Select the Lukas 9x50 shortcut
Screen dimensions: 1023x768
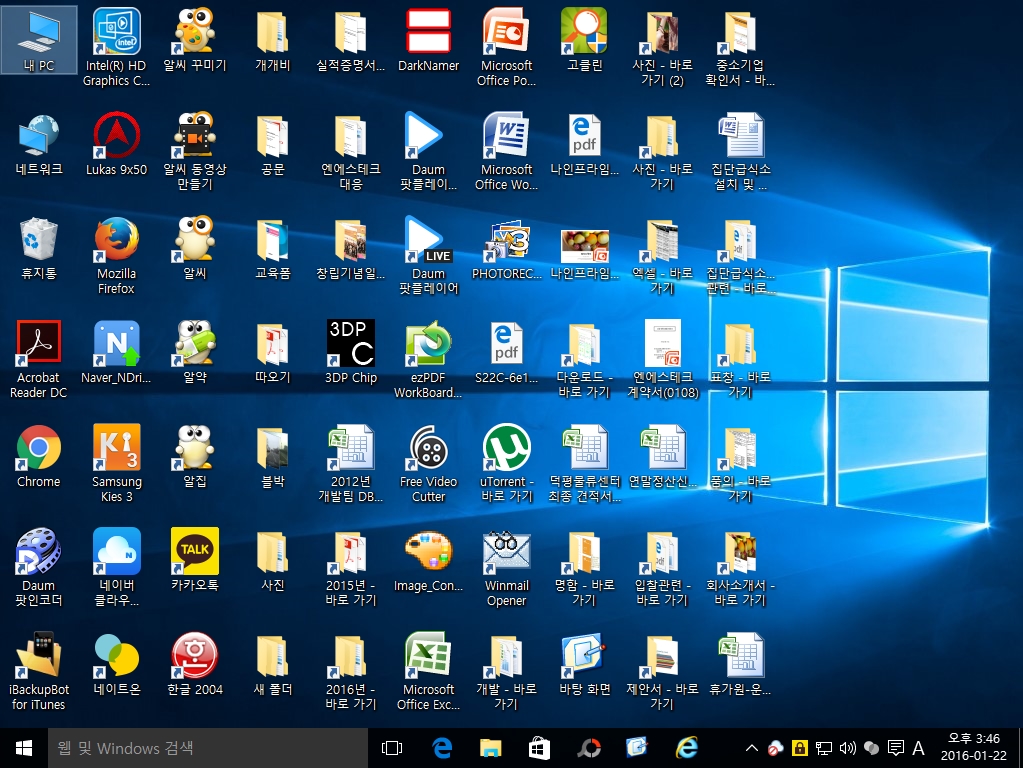point(116,144)
